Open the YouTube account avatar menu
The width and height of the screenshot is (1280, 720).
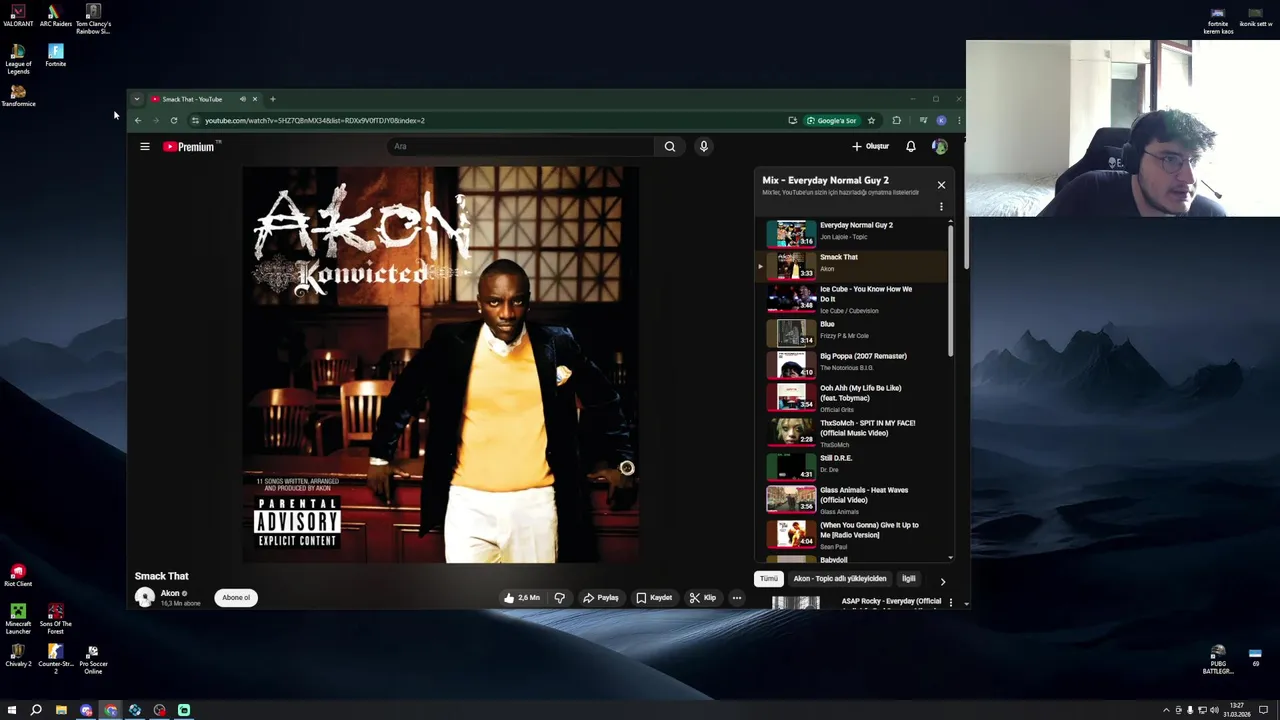pos(940,147)
